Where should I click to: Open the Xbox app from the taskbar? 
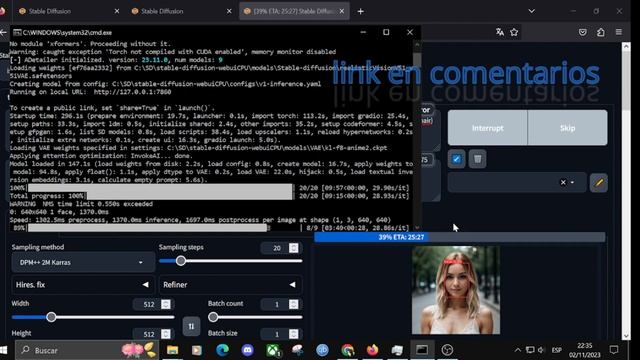273,350
